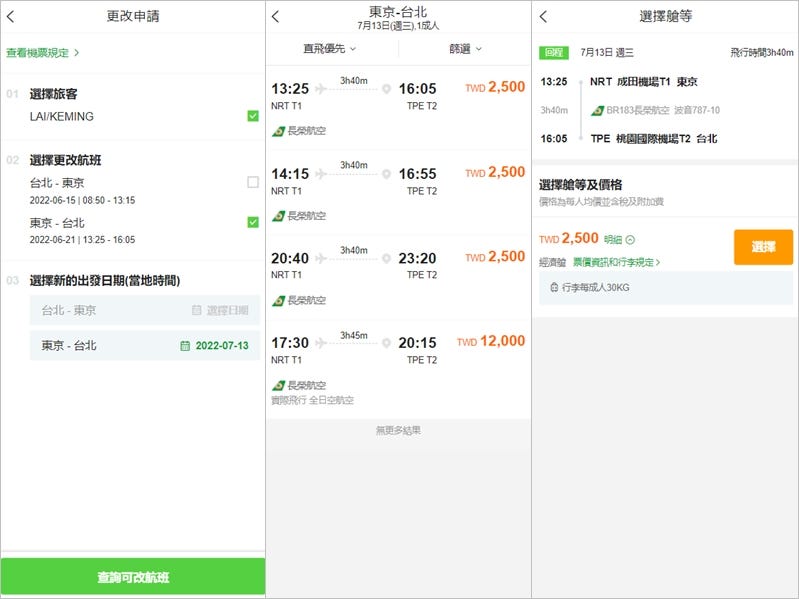Select the 13:25 to 16:05 flight
The height and width of the screenshot is (599, 799).
pyautogui.click(x=398, y=108)
